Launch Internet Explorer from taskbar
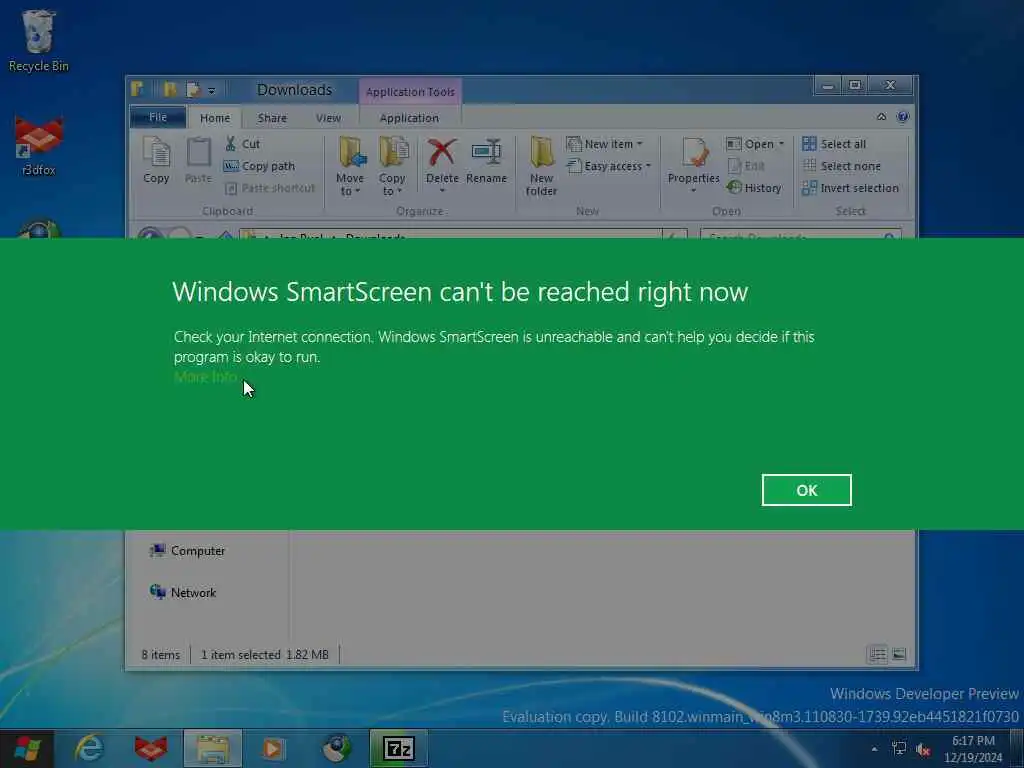1024x768 pixels. tap(89, 748)
